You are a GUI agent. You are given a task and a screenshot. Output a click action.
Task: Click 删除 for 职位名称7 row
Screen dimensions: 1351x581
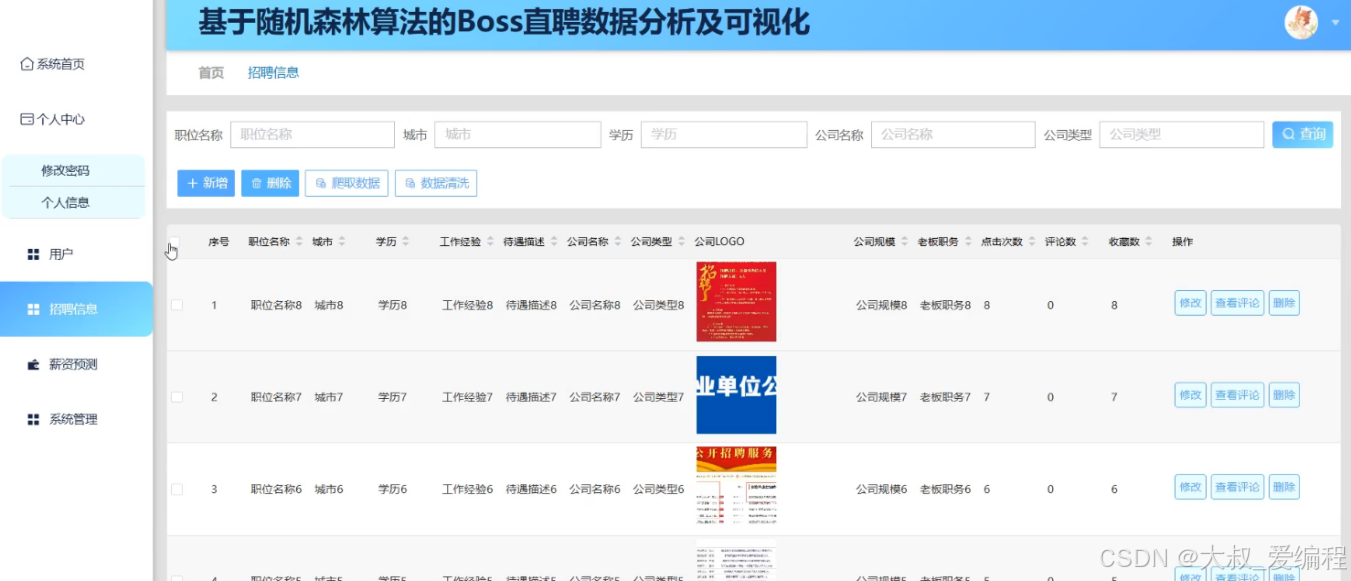(x=1284, y=395)
